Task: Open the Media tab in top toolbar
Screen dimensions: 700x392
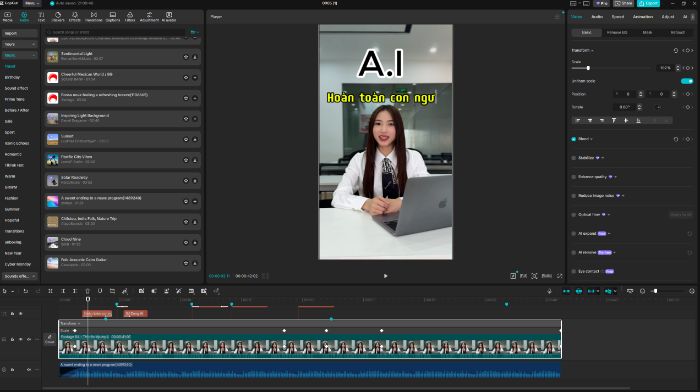Action: pyautogui.click(x=8, y=17)
